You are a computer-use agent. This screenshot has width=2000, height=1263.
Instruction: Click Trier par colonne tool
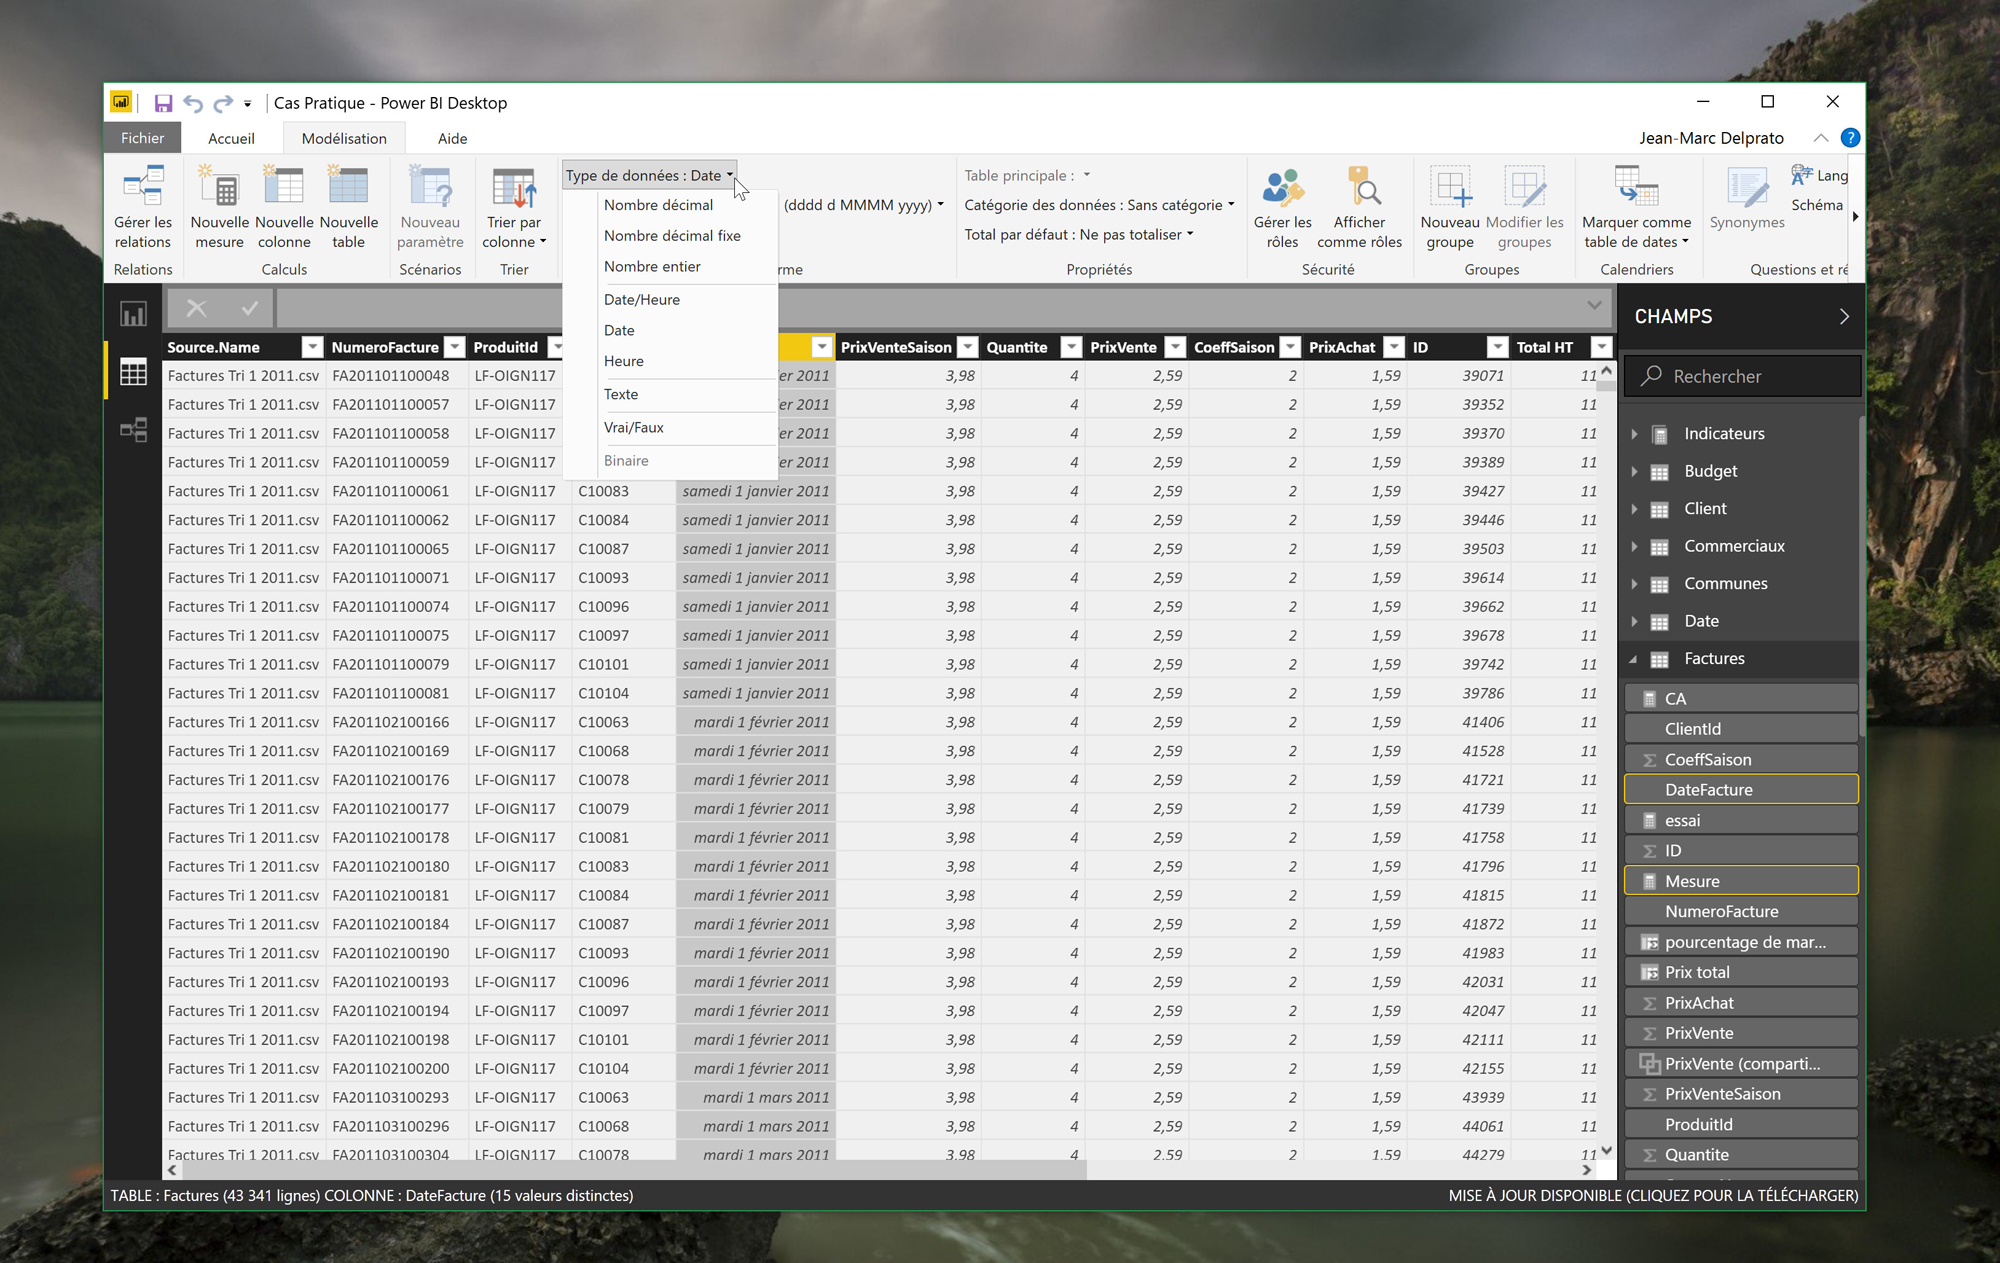(x=514, y=207)
